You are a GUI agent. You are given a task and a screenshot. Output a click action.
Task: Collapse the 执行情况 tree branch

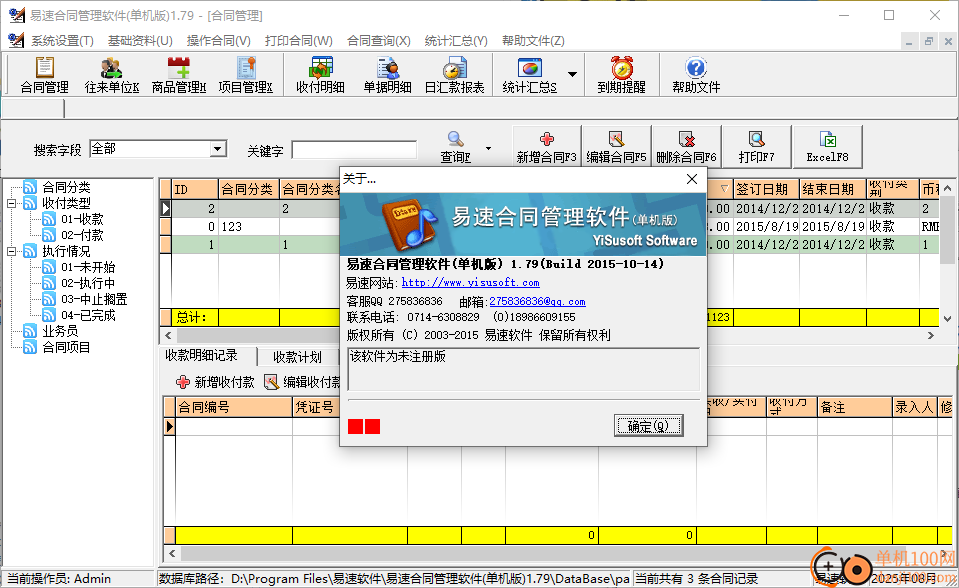(12, 251)
